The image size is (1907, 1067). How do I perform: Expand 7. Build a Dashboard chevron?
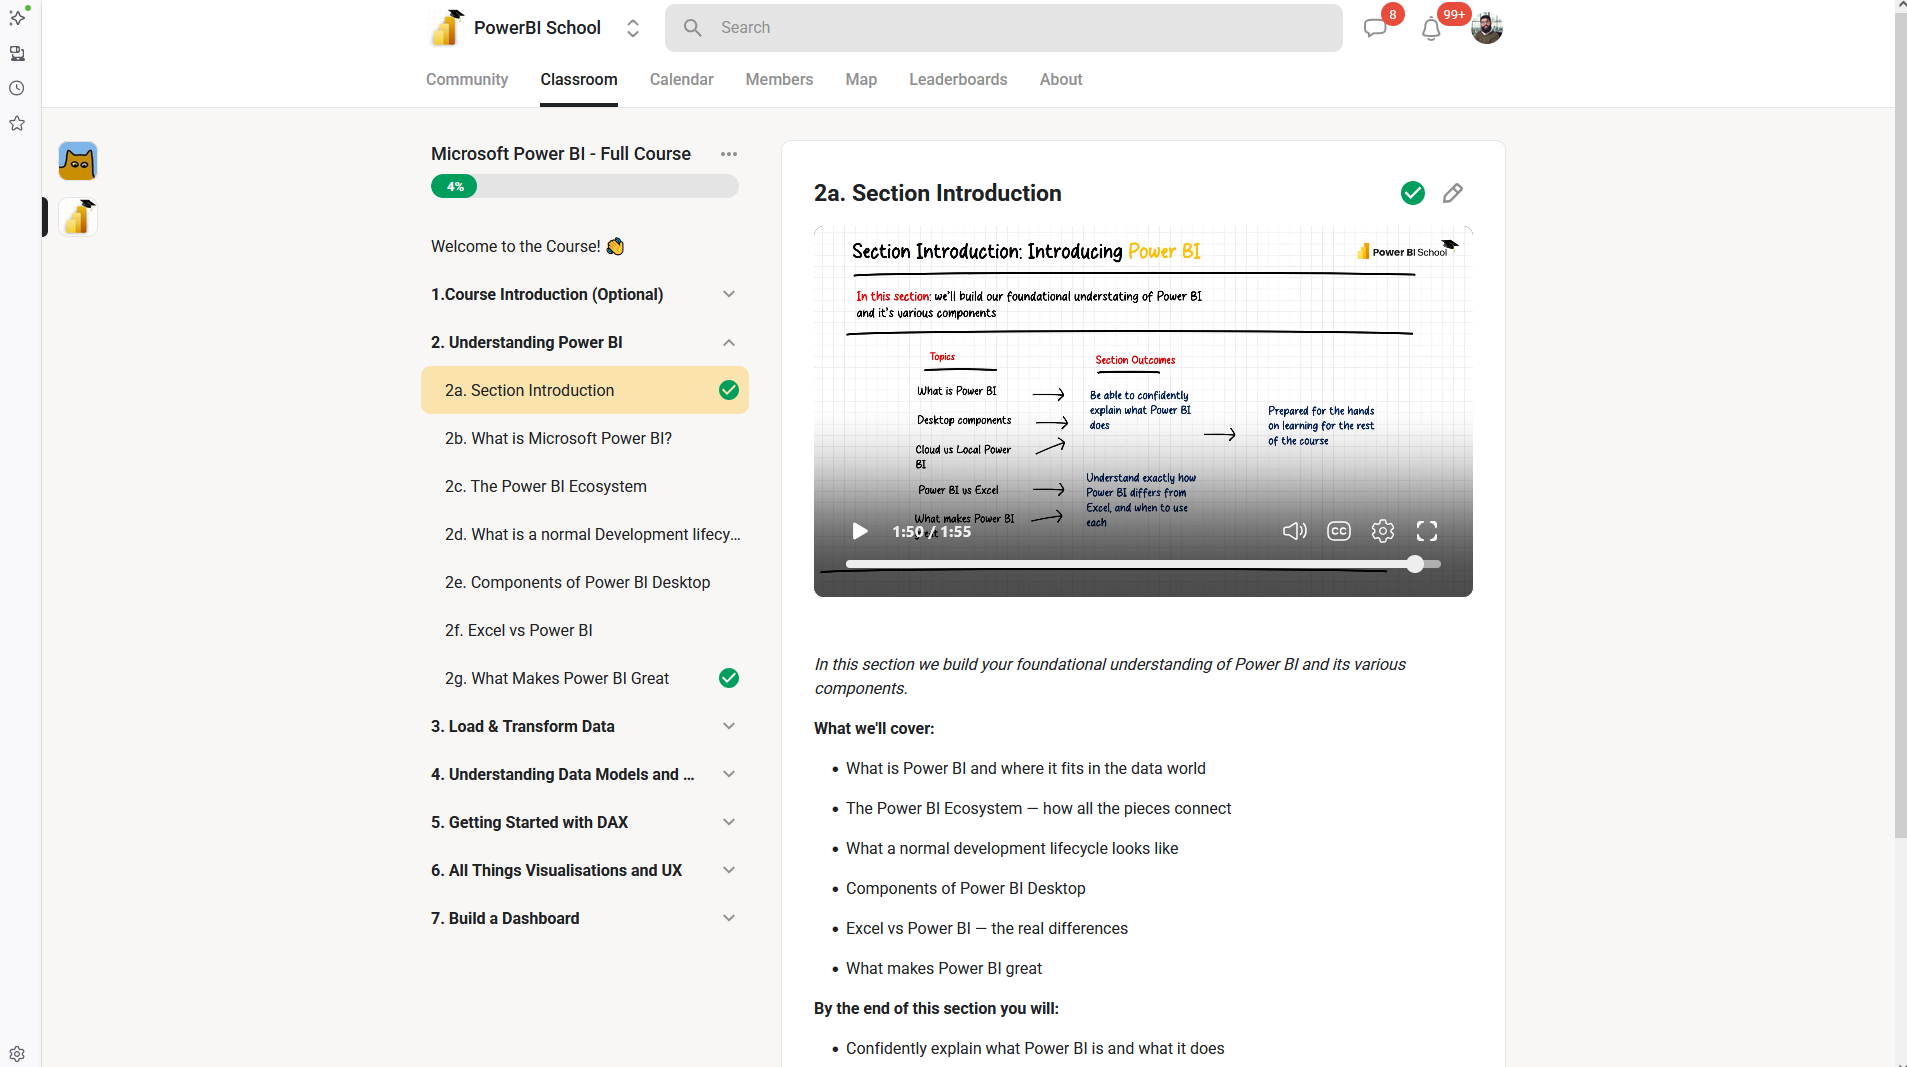pos(729,918)
